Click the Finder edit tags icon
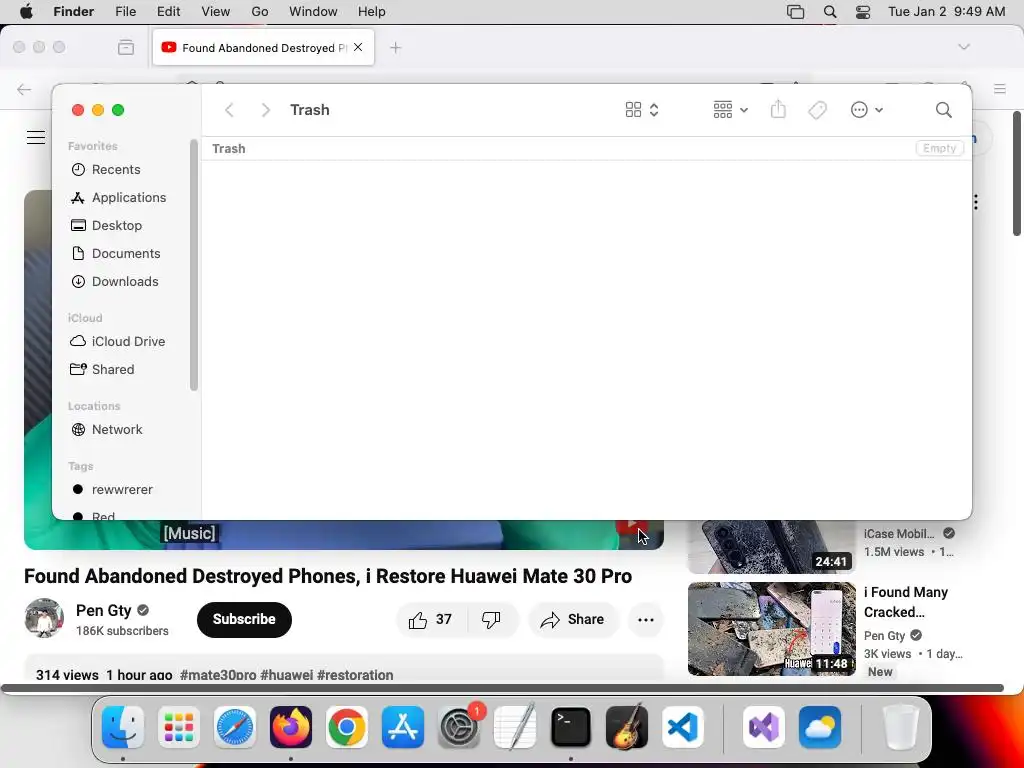Screen dimensions: 1024x768 817,110
